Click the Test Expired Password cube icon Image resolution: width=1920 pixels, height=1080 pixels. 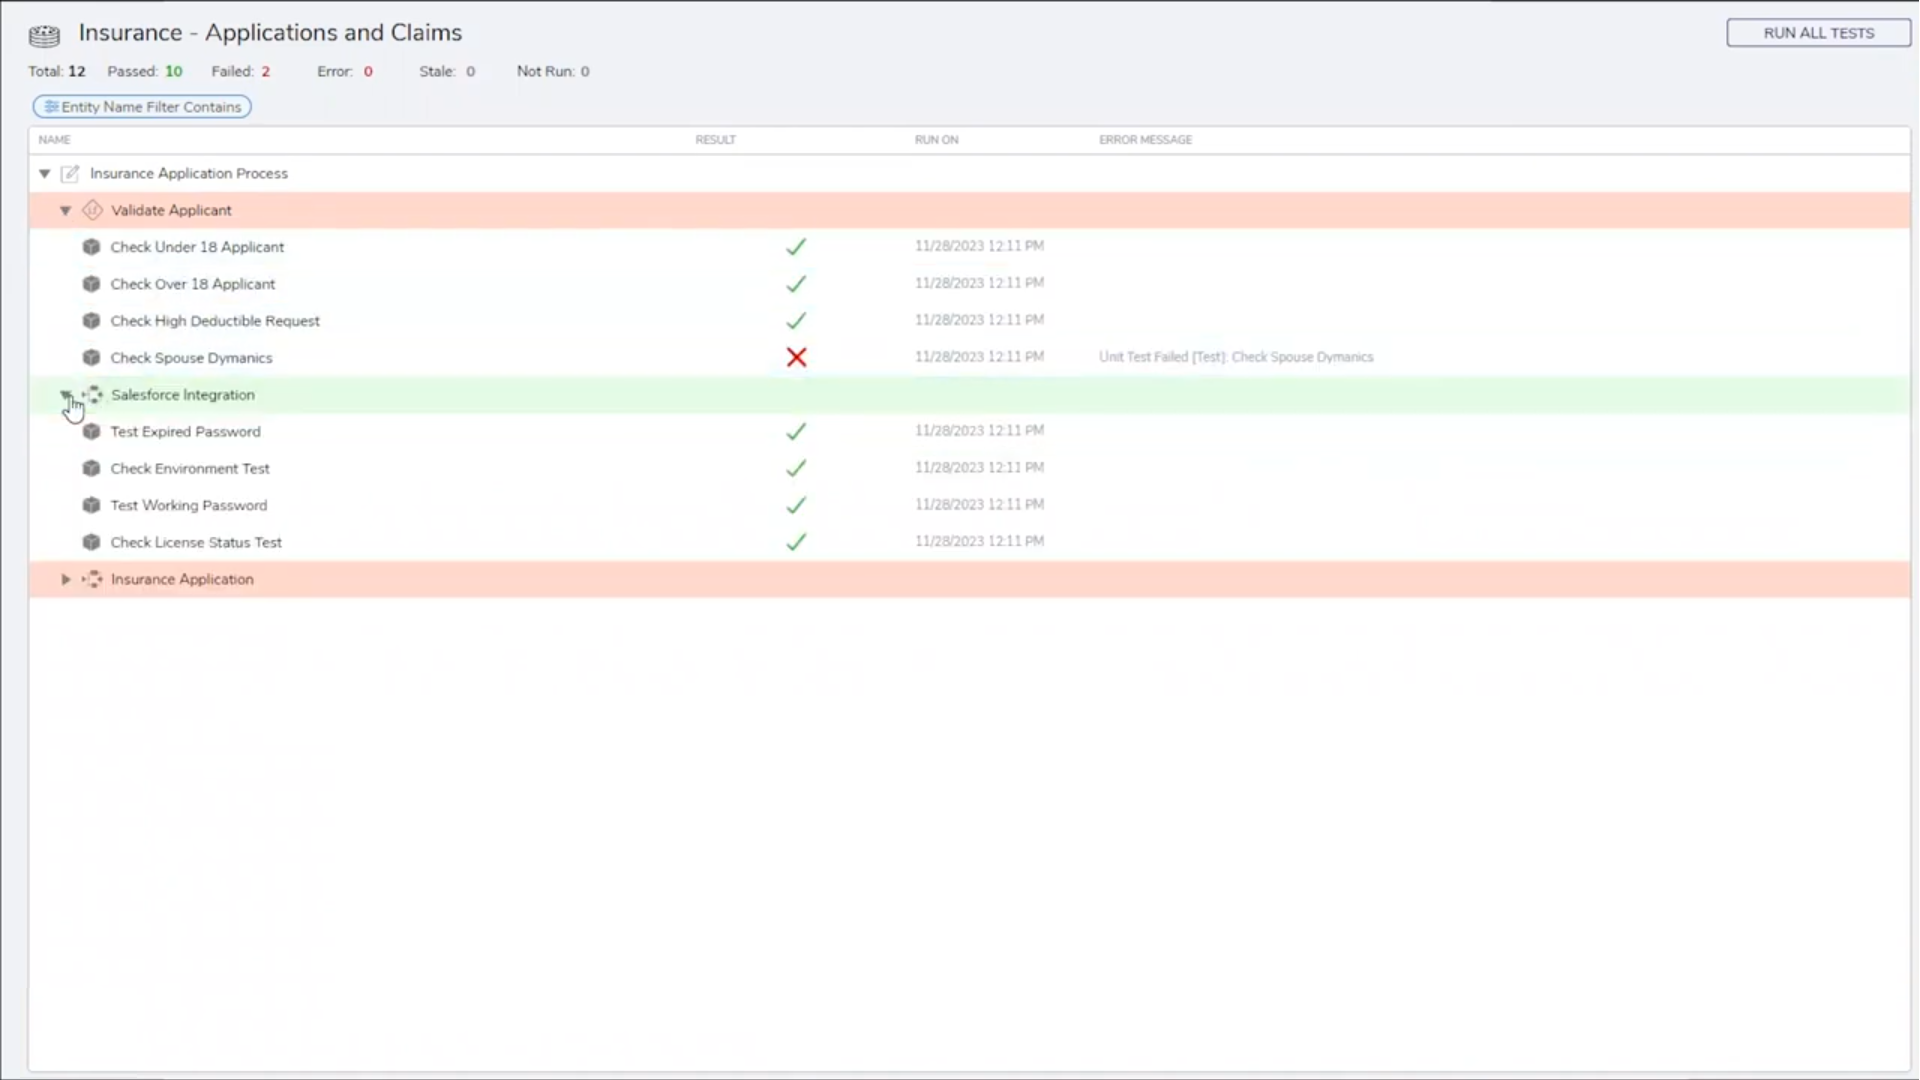[x=91, y=432]
